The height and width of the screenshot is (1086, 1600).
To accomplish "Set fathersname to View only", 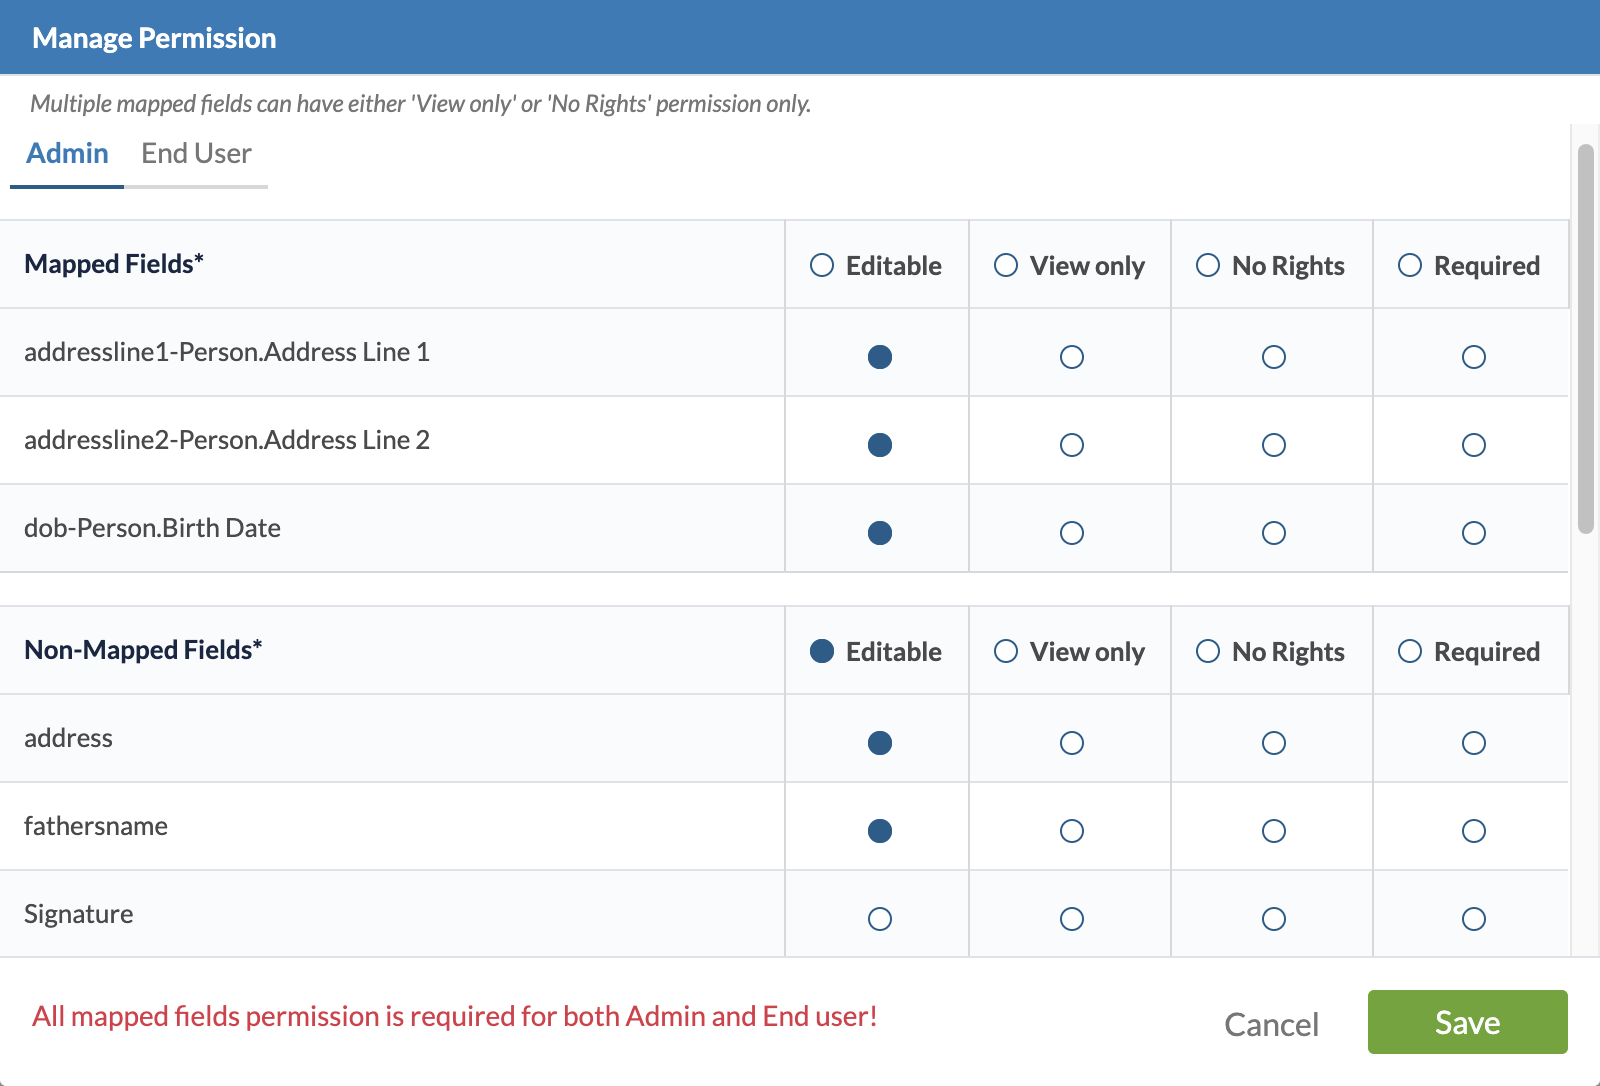I will click(1072, 831).
